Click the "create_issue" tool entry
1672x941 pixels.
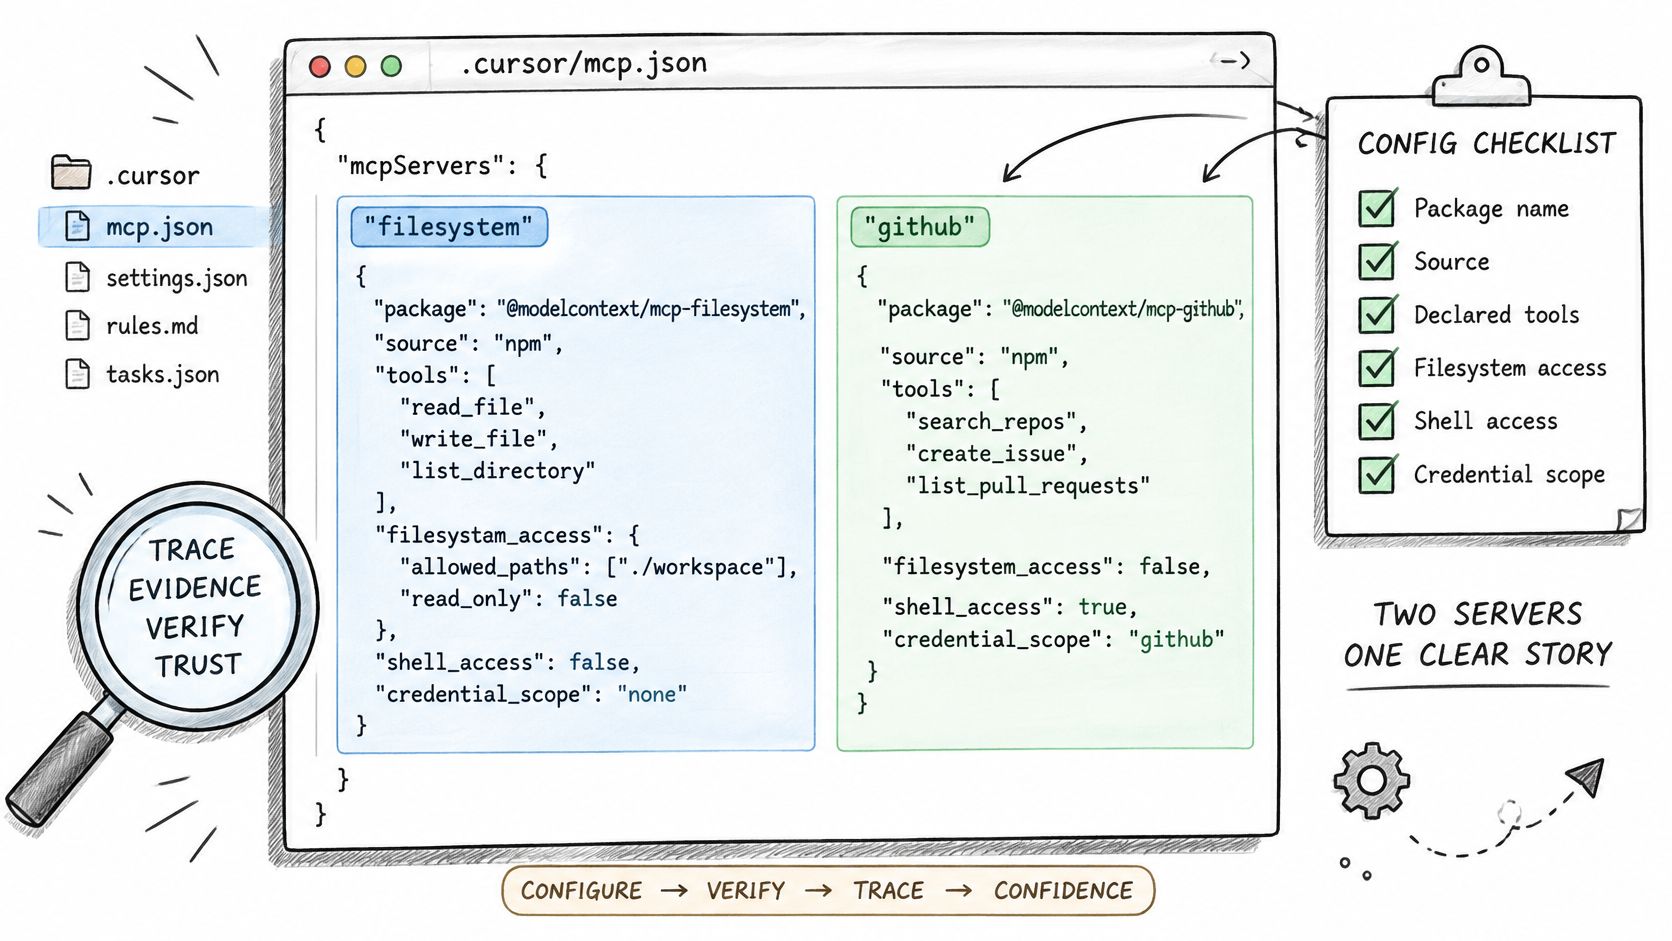[996, 454]
